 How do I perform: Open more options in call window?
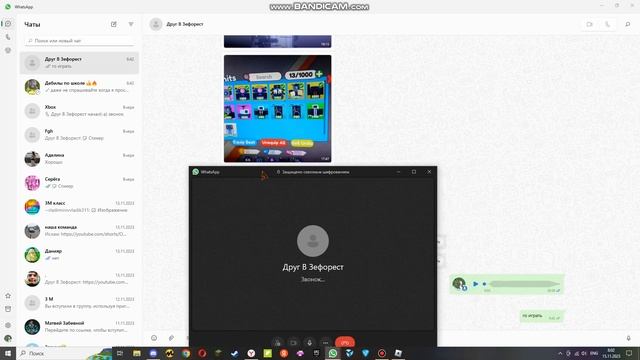[x=325, y=342]
